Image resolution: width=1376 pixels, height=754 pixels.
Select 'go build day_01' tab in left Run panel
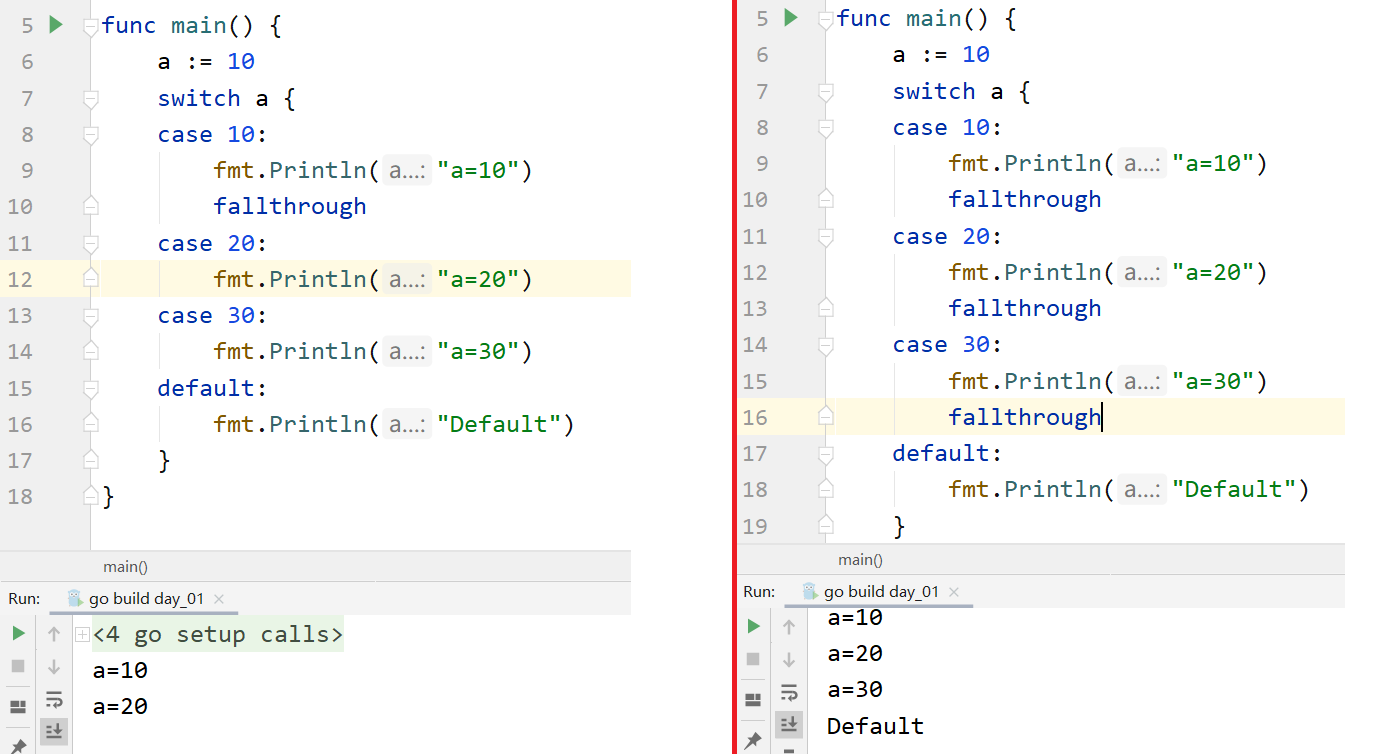tap(146, 599)
